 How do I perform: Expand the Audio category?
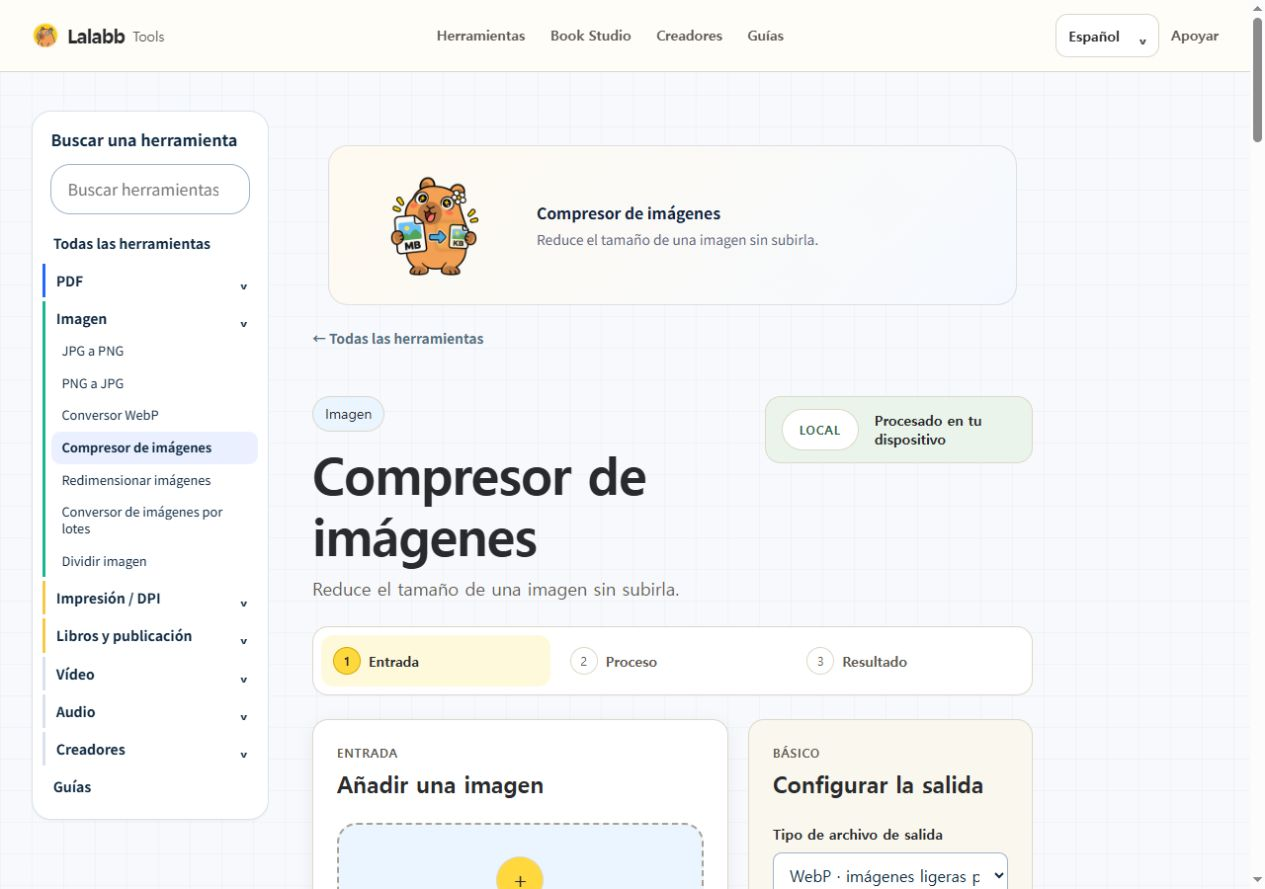point(150,712)
